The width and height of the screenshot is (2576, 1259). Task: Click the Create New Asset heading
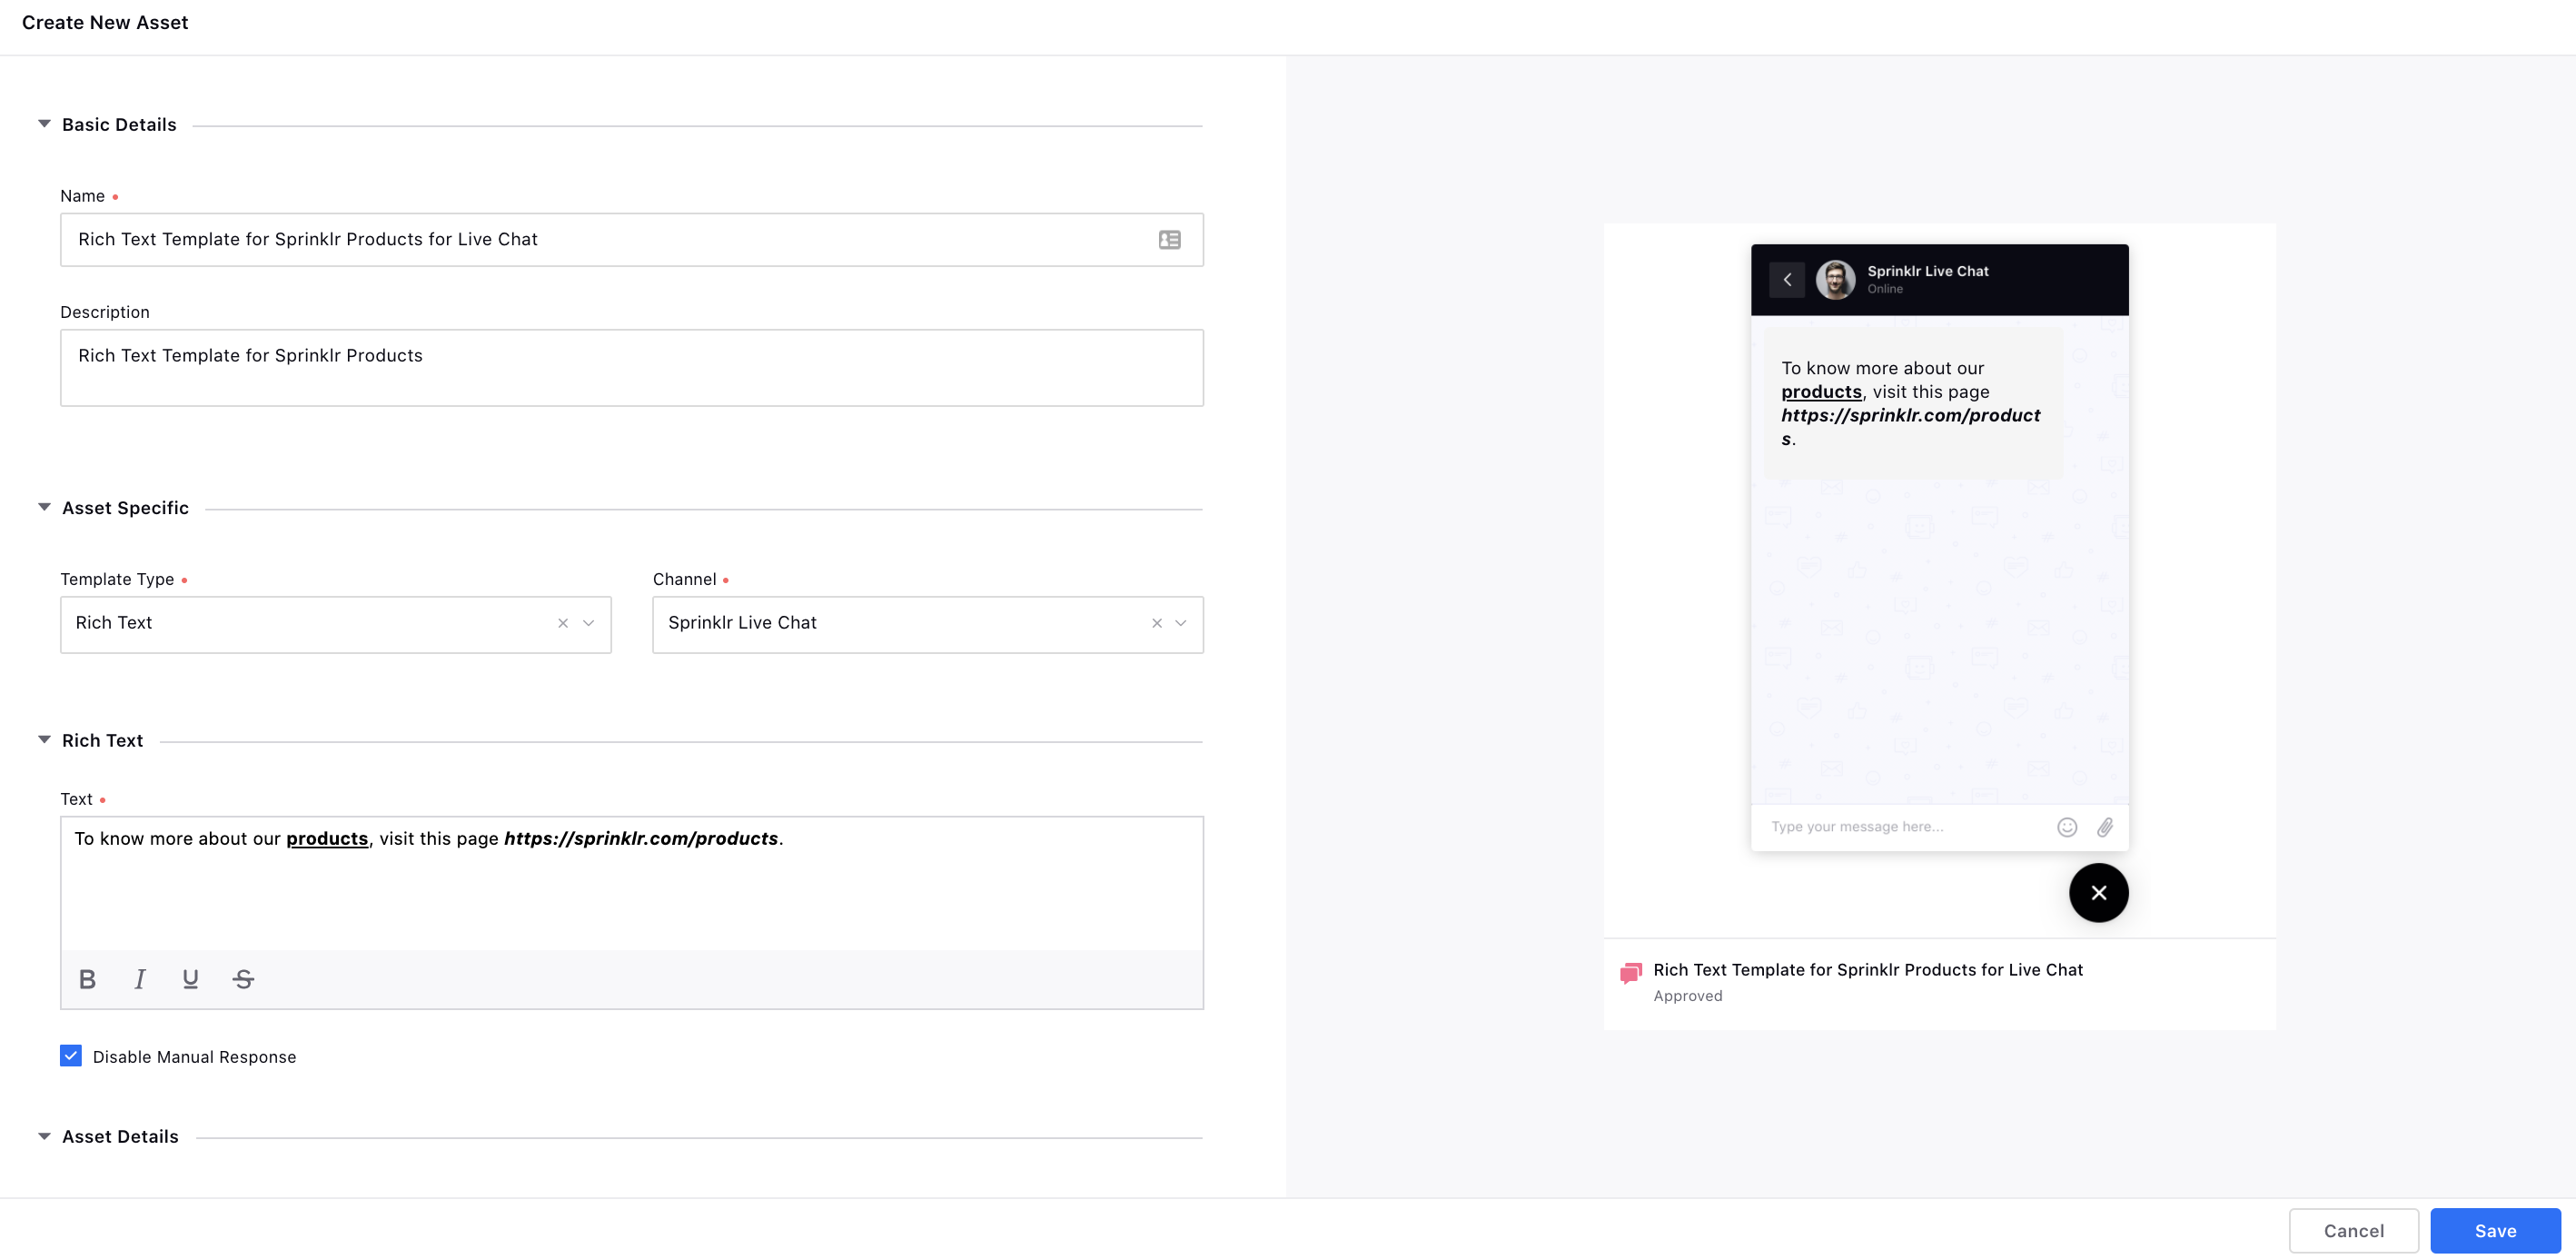coord(105,22)
